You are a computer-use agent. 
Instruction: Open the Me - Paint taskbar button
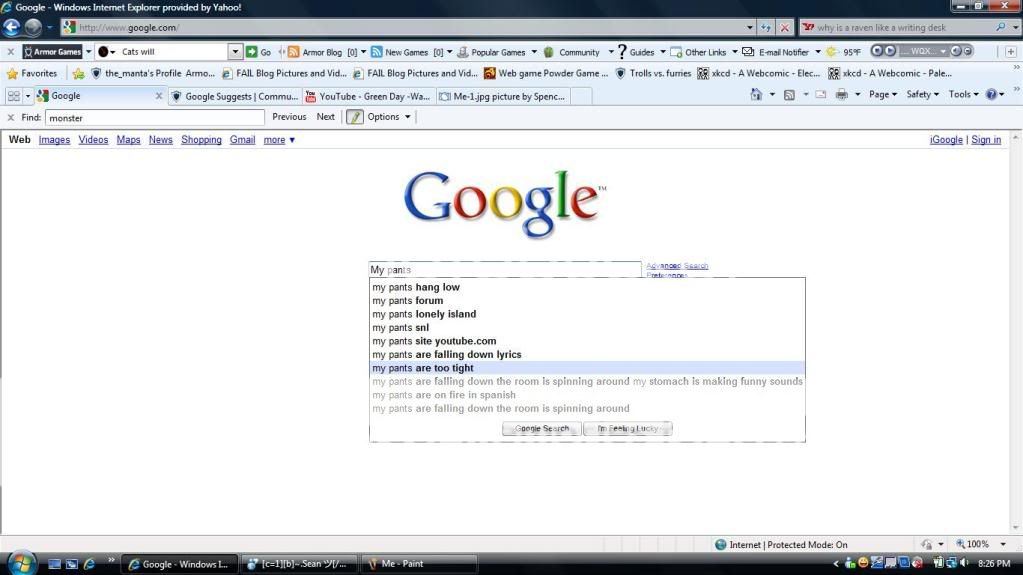[x=420, y=564]
